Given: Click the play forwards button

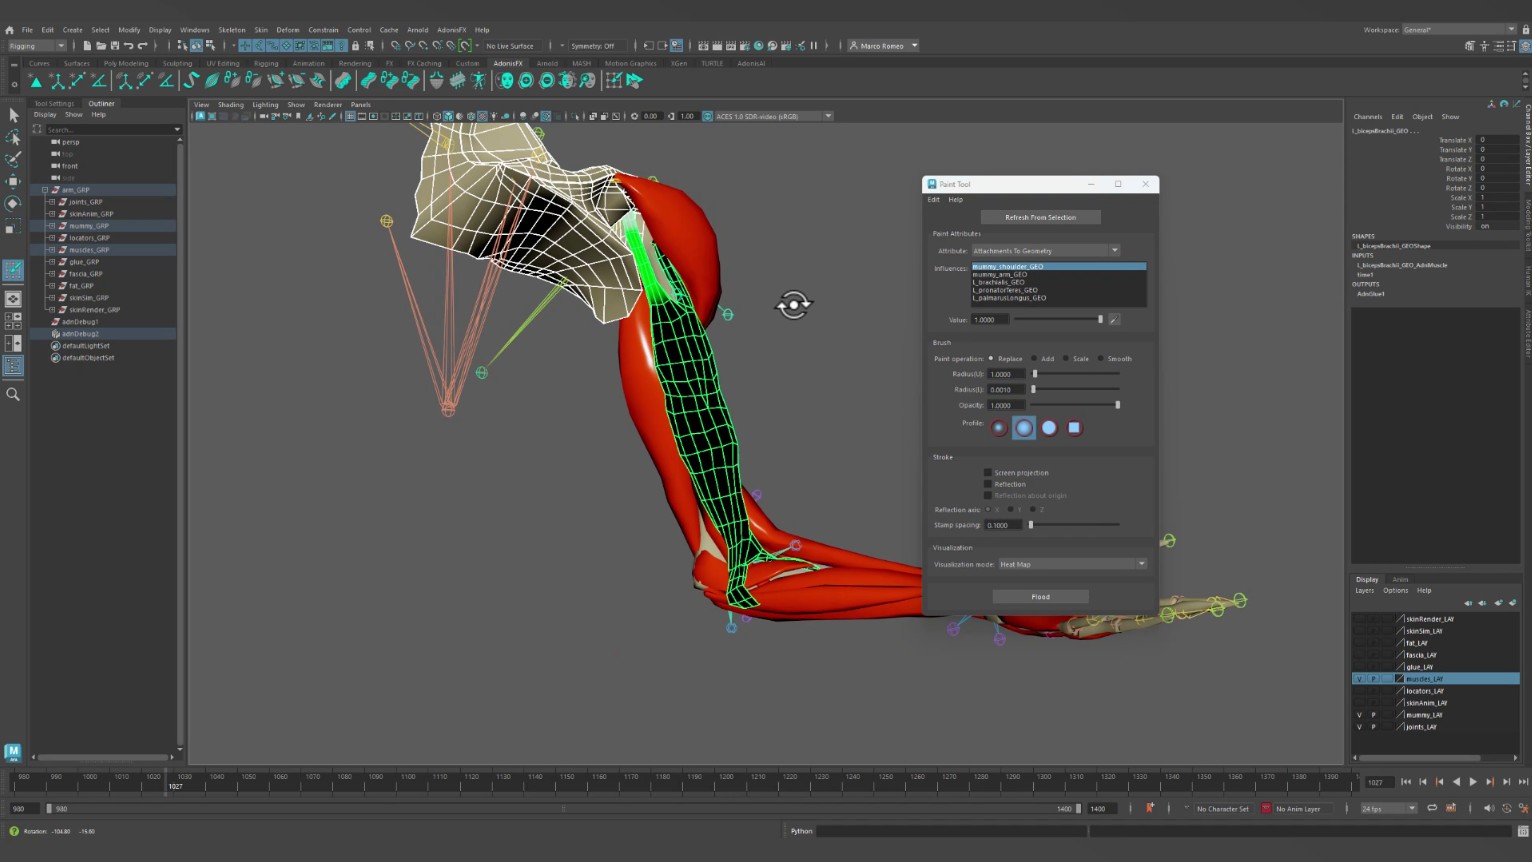Looking at the screenshot, I should pyautogui.click(x=1473, y=782).
